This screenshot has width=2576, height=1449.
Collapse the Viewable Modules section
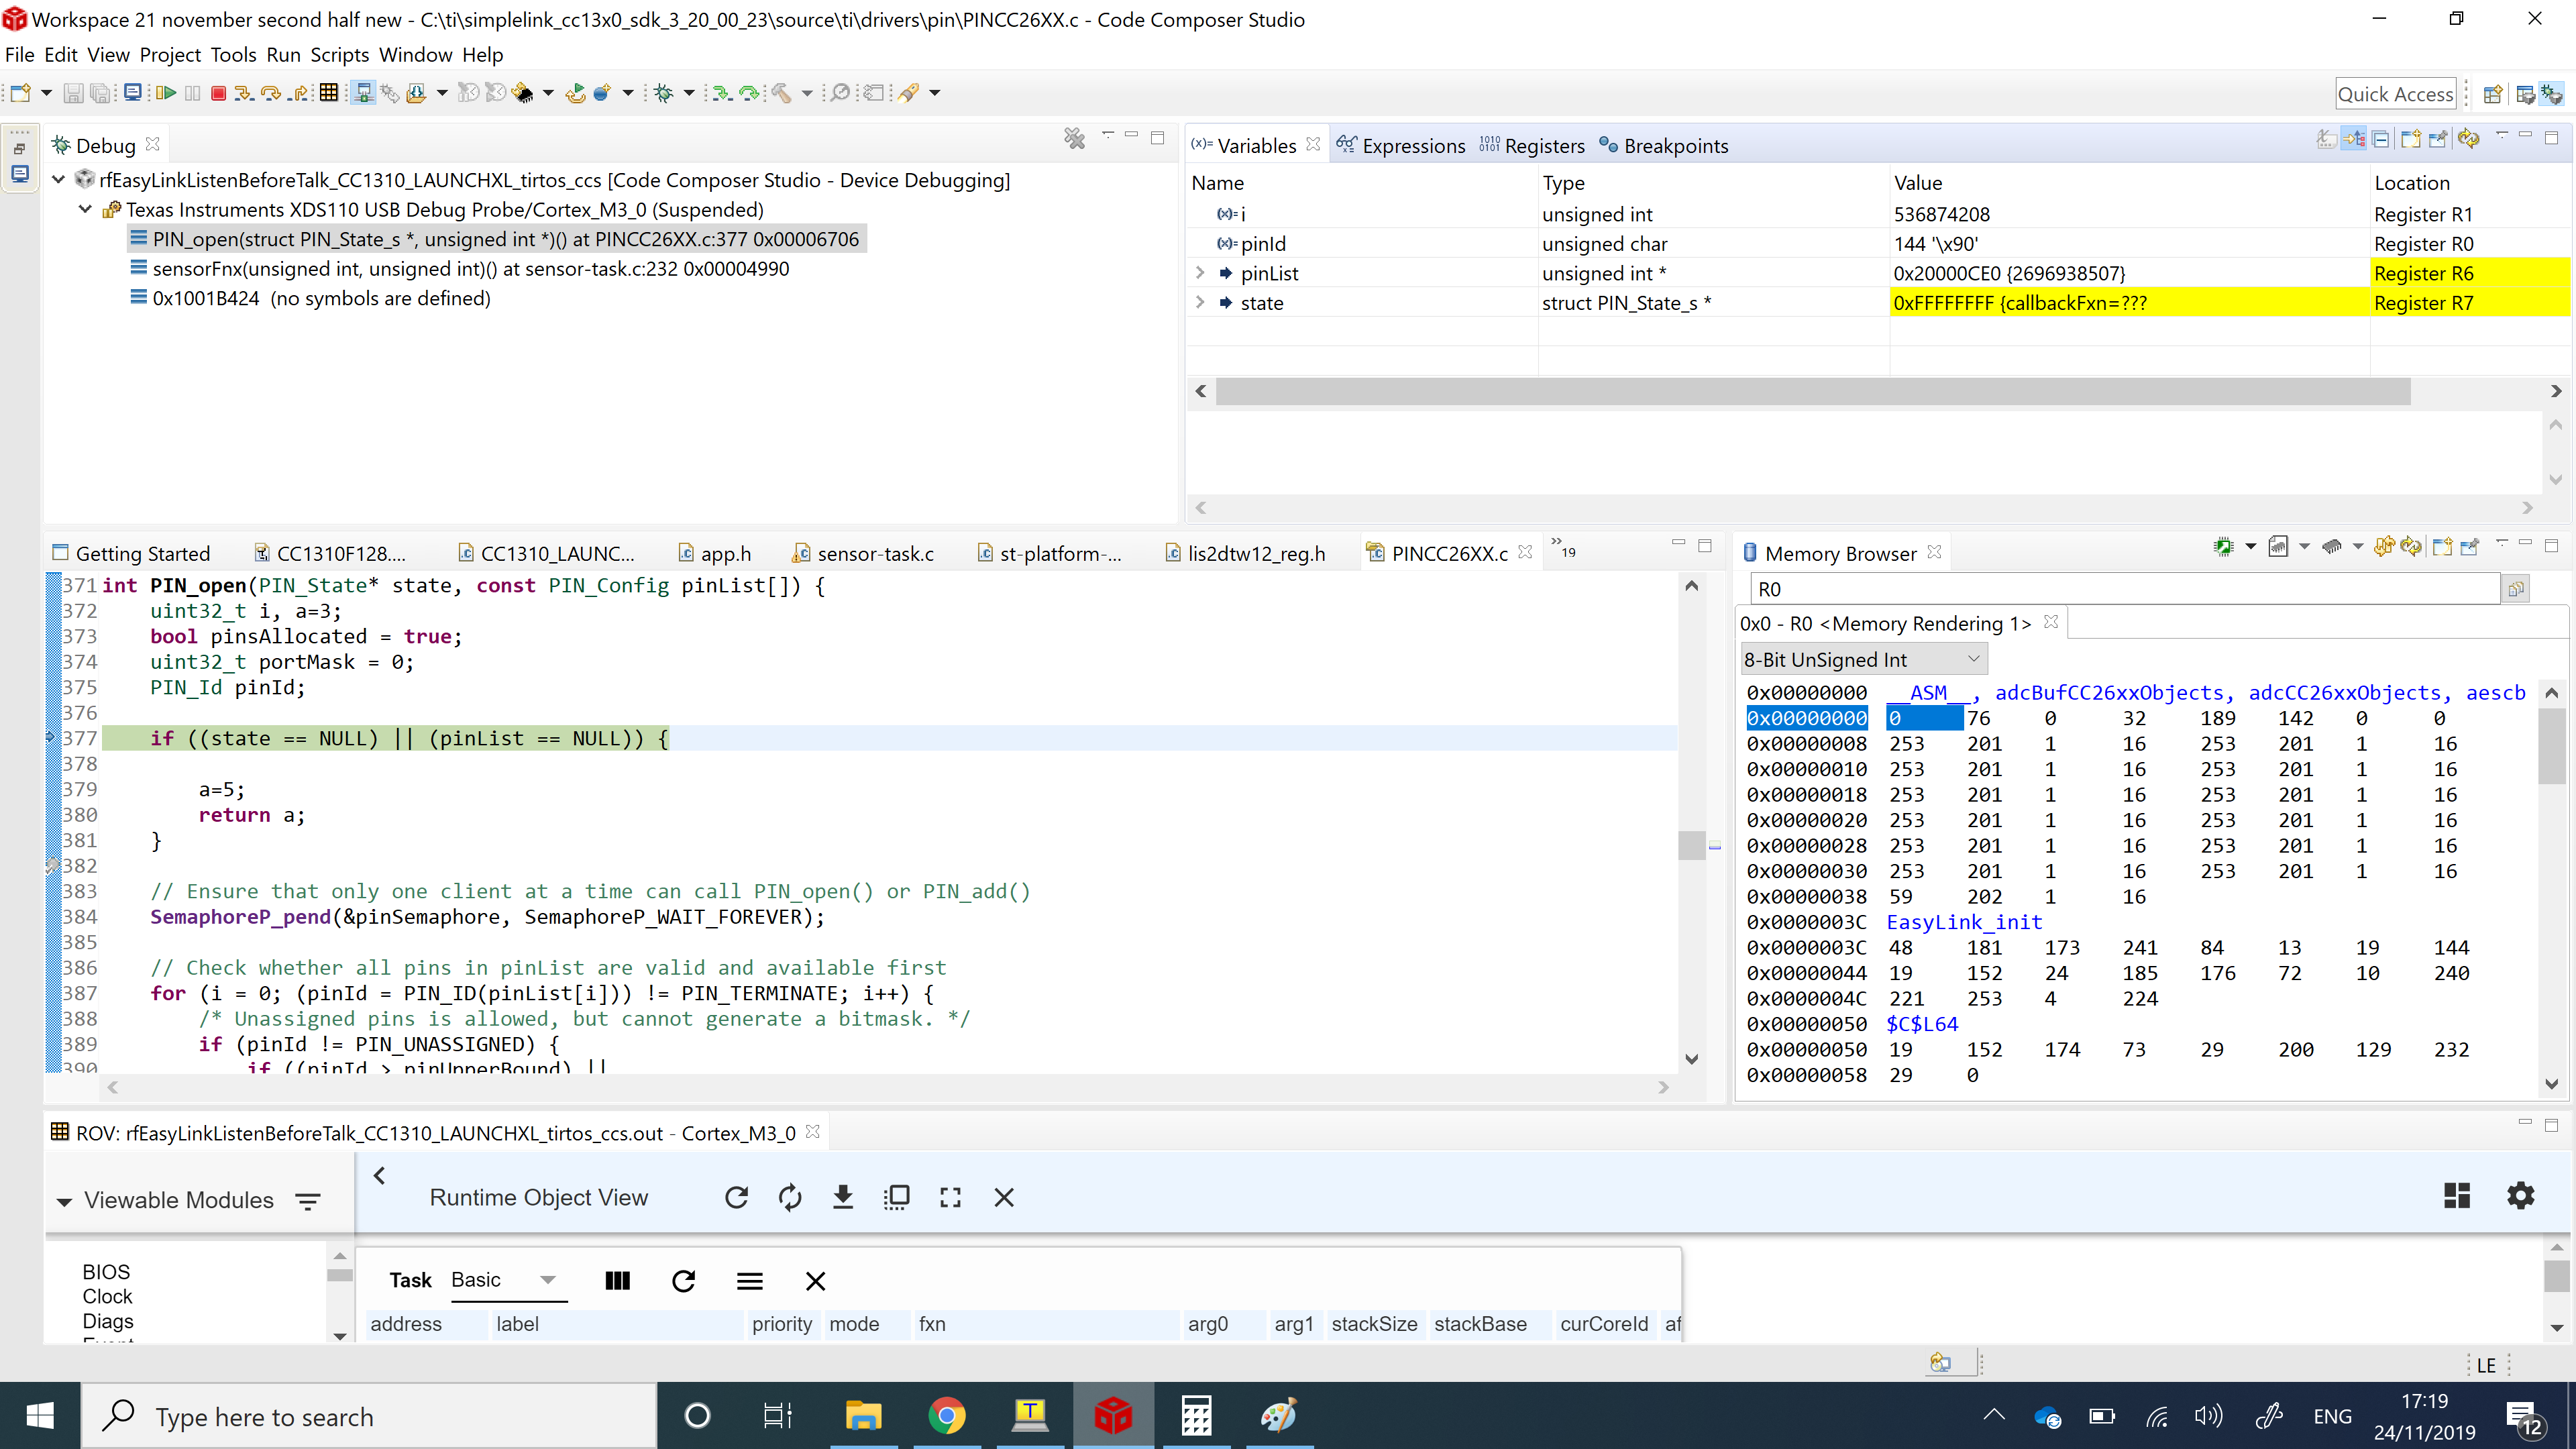[64, 1201]
